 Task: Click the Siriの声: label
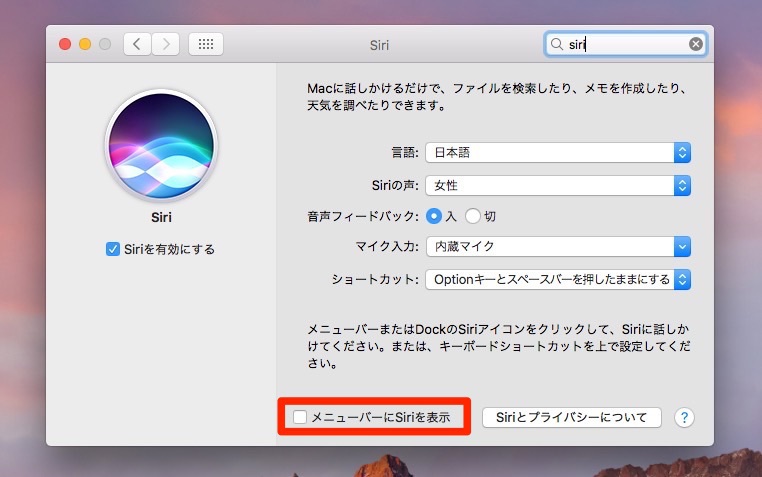(395, 186)
